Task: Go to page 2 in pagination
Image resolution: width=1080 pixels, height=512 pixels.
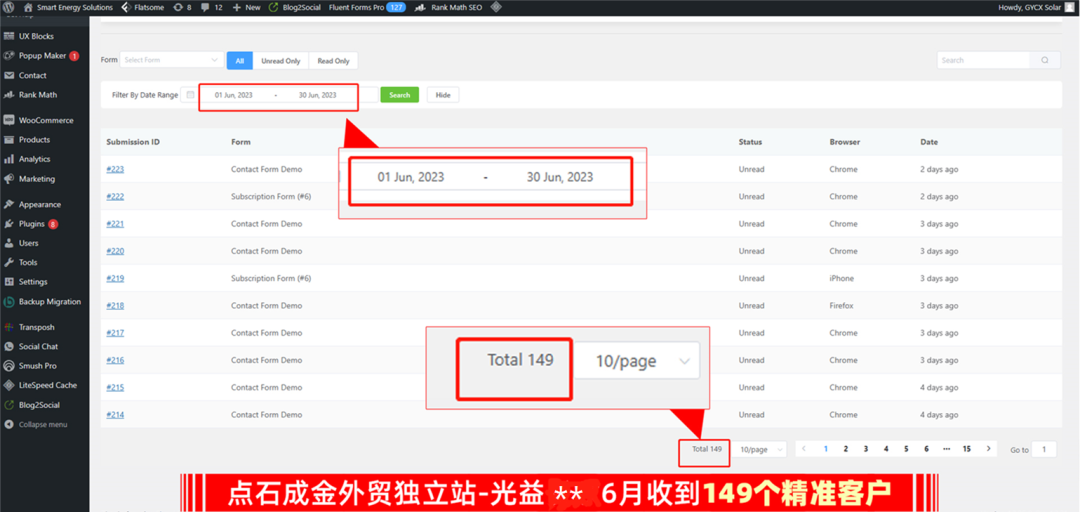Action: (845, 449)
